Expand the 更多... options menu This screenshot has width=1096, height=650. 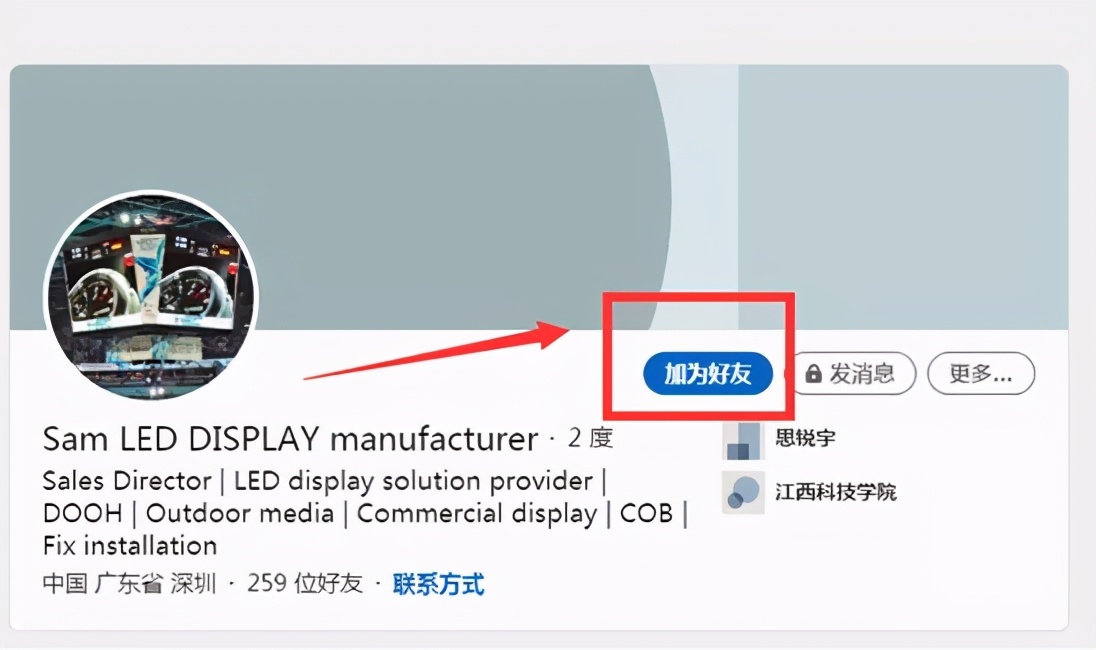(981, 374)
